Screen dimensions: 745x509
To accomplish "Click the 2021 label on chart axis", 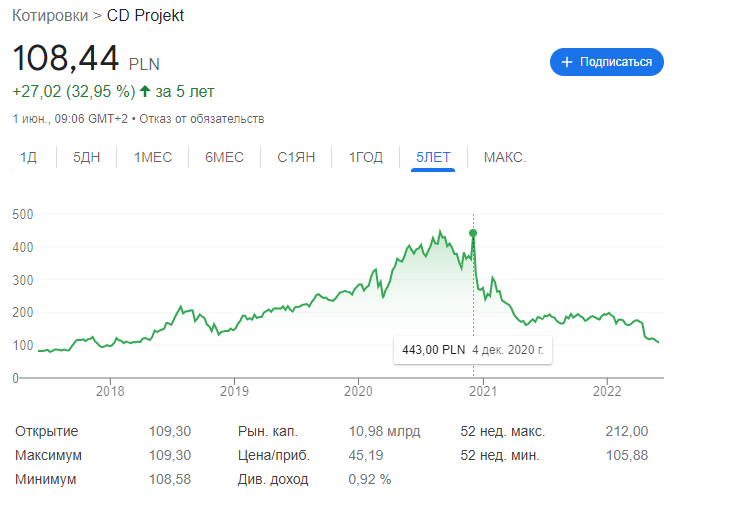I will [x=483, y=391].
